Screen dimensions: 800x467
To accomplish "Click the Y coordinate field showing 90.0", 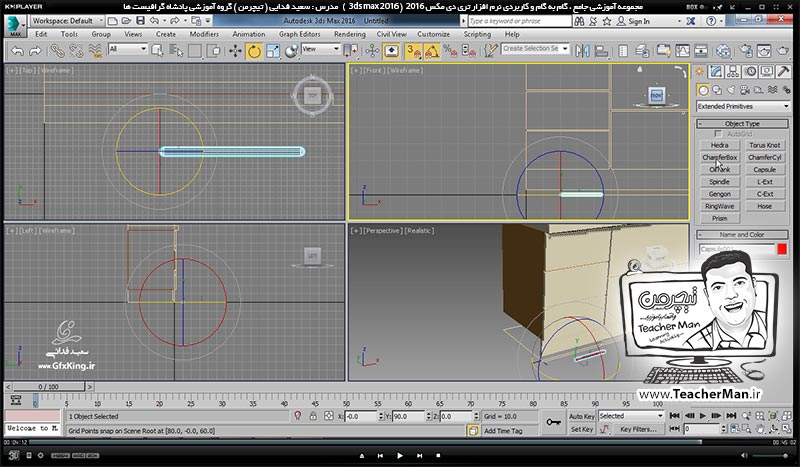I will (410, 416).
